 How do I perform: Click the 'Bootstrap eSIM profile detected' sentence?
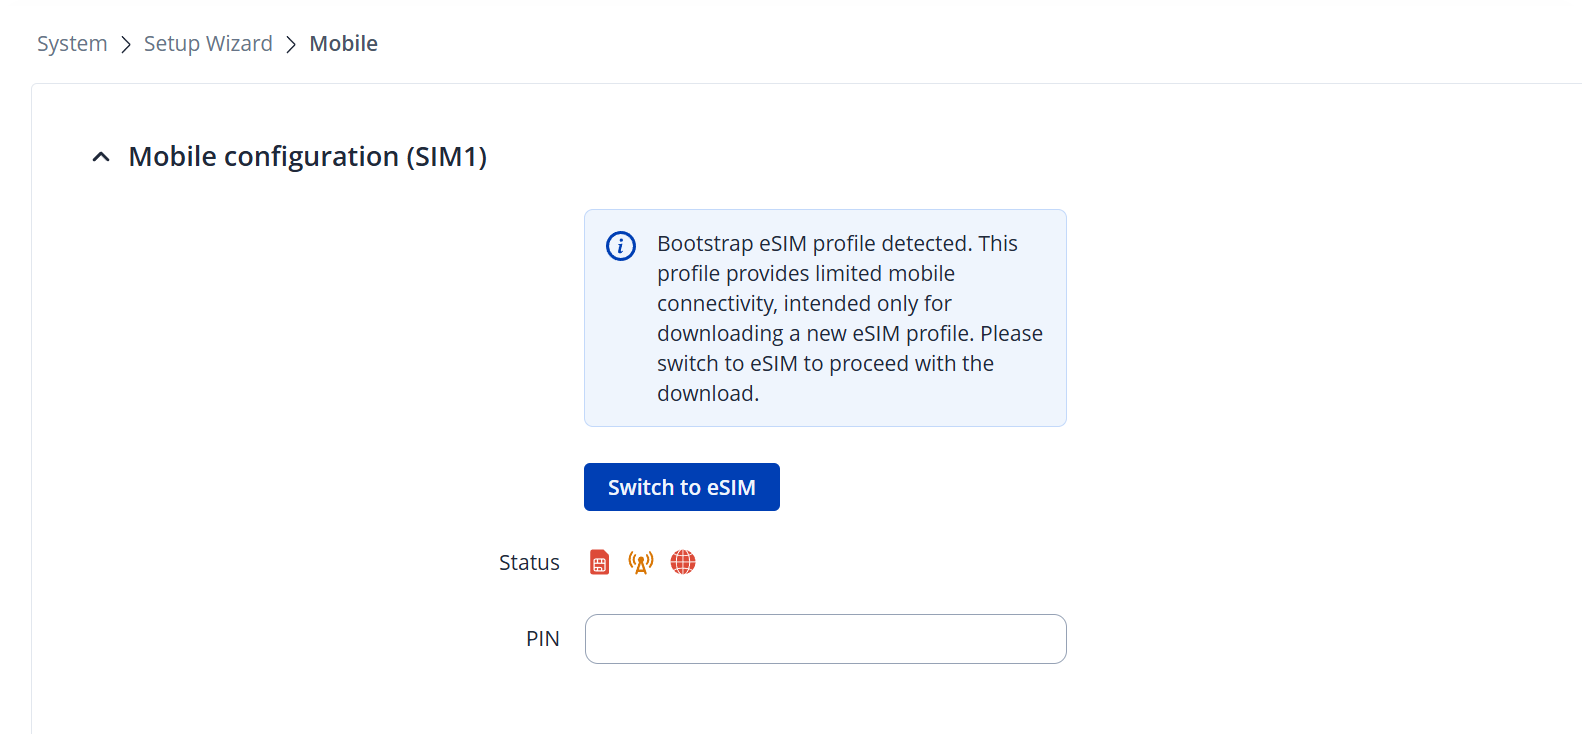click(x=814, y=244)
